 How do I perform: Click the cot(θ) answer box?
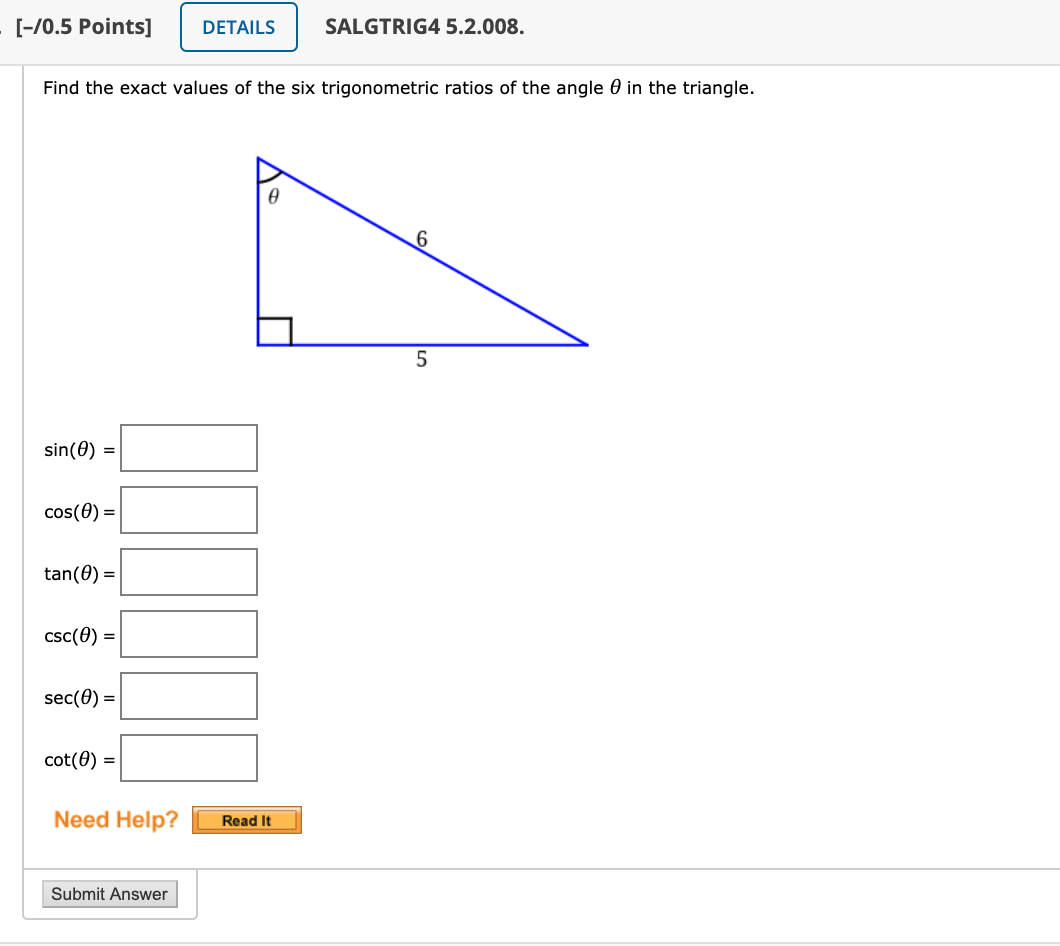[188, 757]
